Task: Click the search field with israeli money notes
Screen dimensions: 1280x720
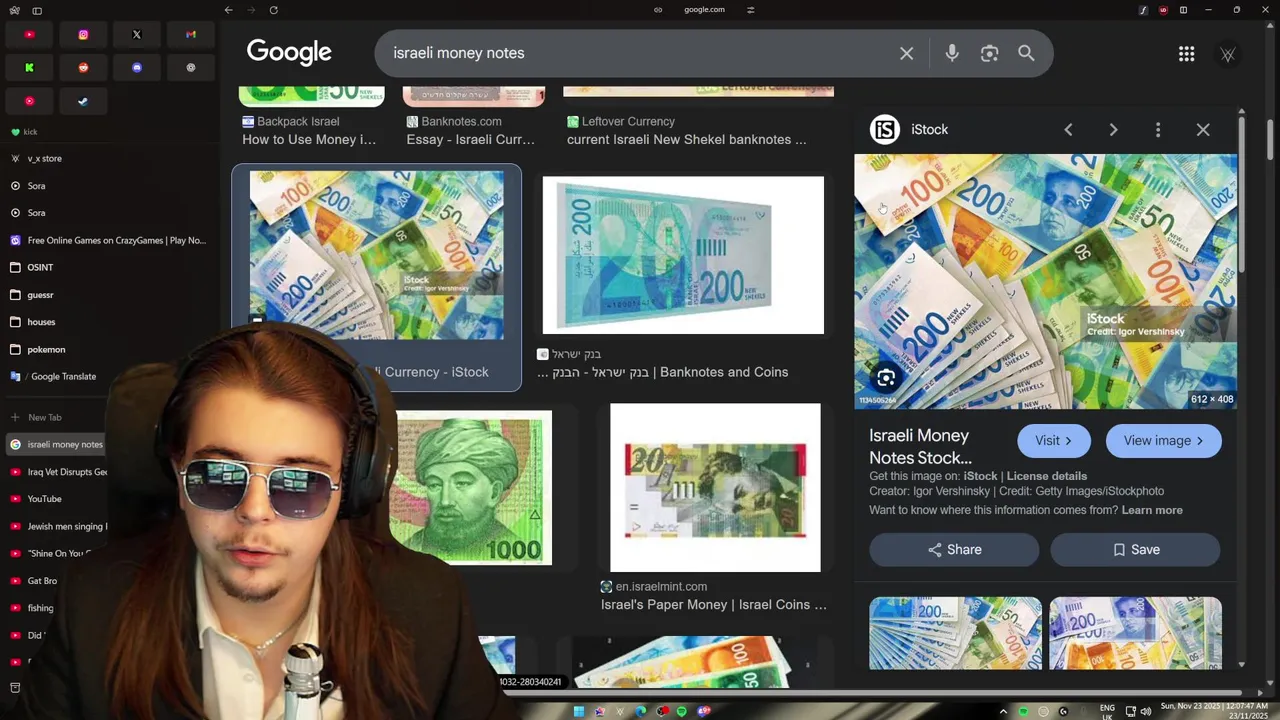Action: [640, 53]
